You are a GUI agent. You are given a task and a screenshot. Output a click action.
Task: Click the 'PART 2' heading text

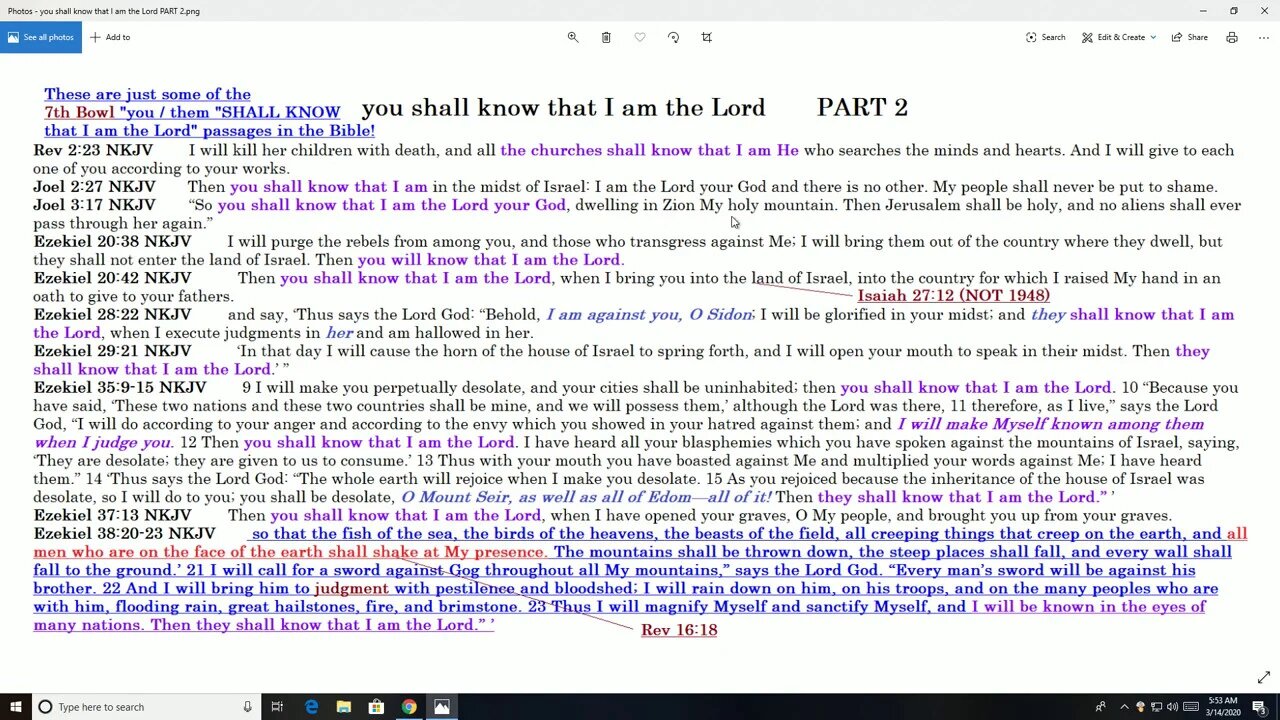point(862,108)
